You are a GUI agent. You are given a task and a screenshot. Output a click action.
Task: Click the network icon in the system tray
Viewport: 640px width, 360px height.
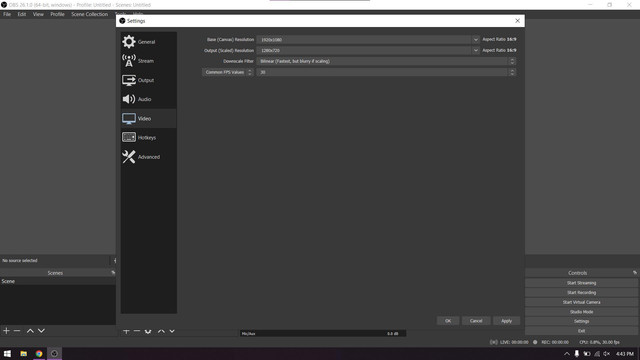[x=597, y=353]
